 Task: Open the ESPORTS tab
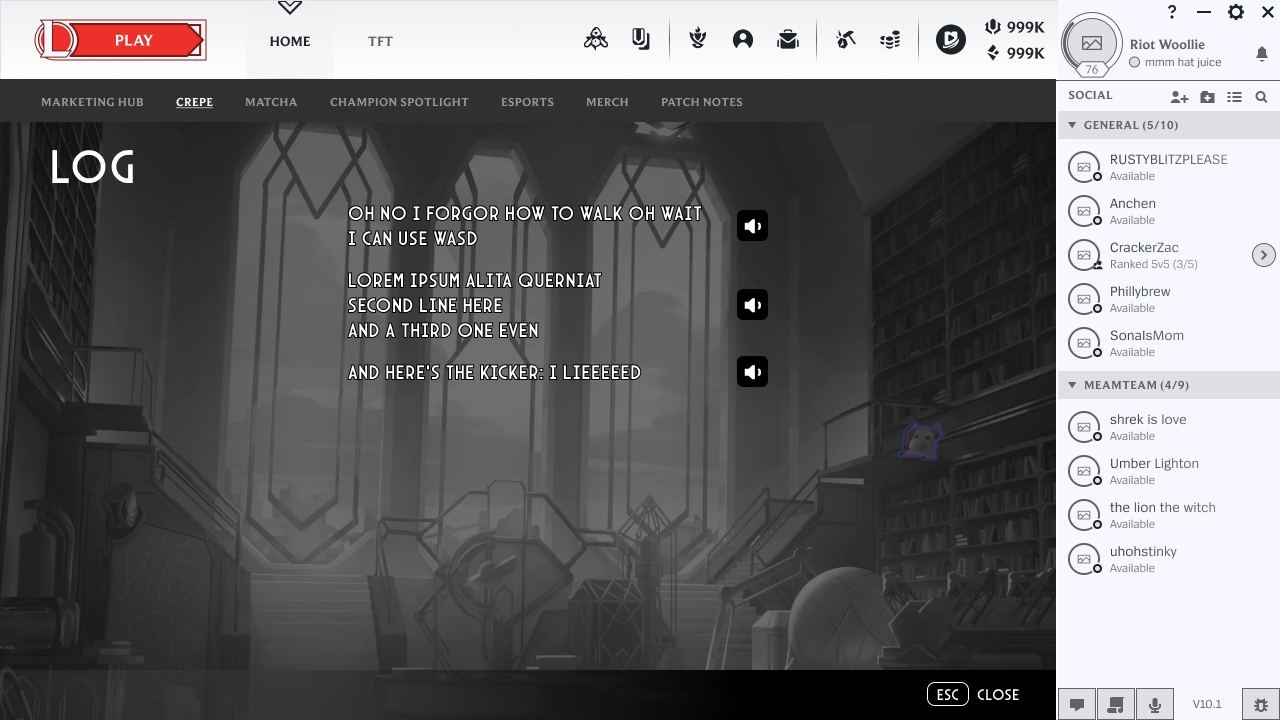(527, 102)
